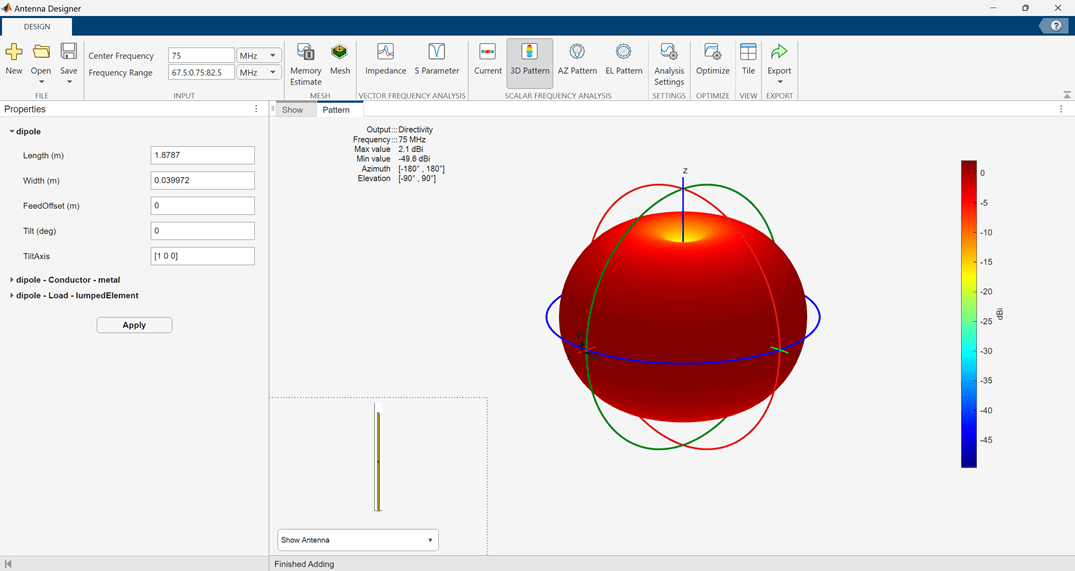Toggle the 3D Pattern button
The width and height of the screenshot is (1075, 571).
(x=529, y=58)
